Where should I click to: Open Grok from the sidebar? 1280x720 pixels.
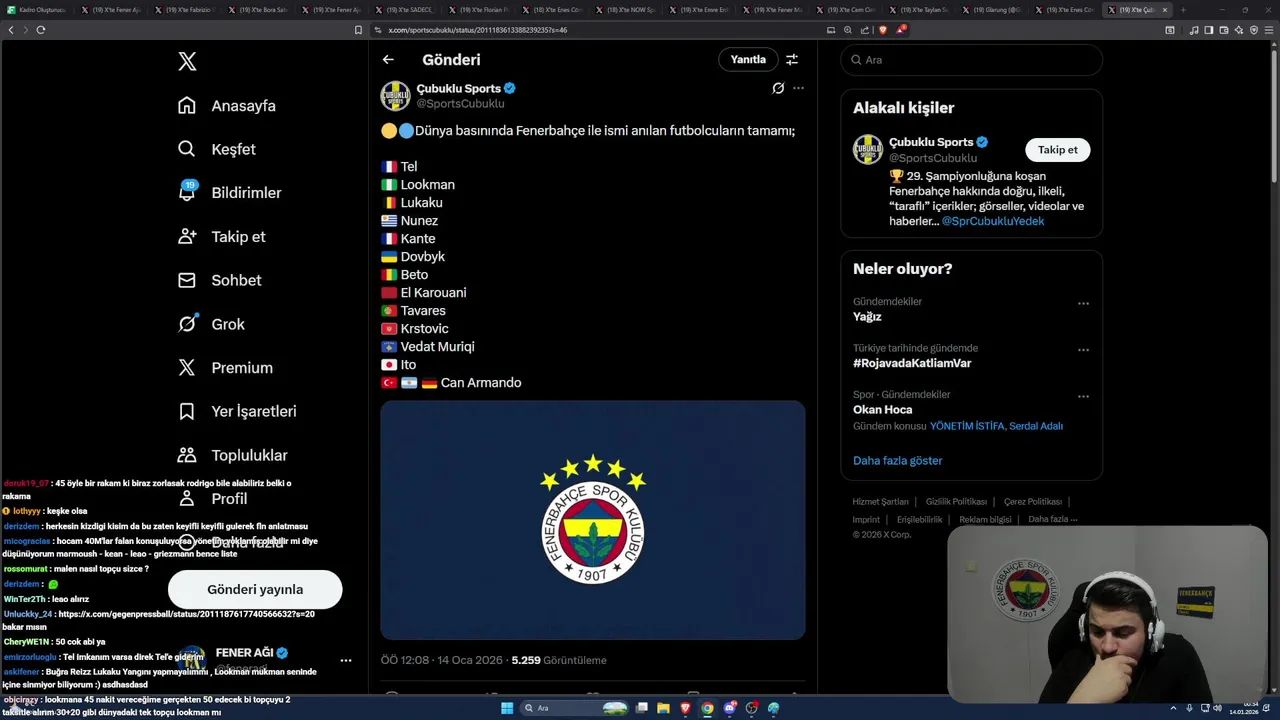[211, 324]
